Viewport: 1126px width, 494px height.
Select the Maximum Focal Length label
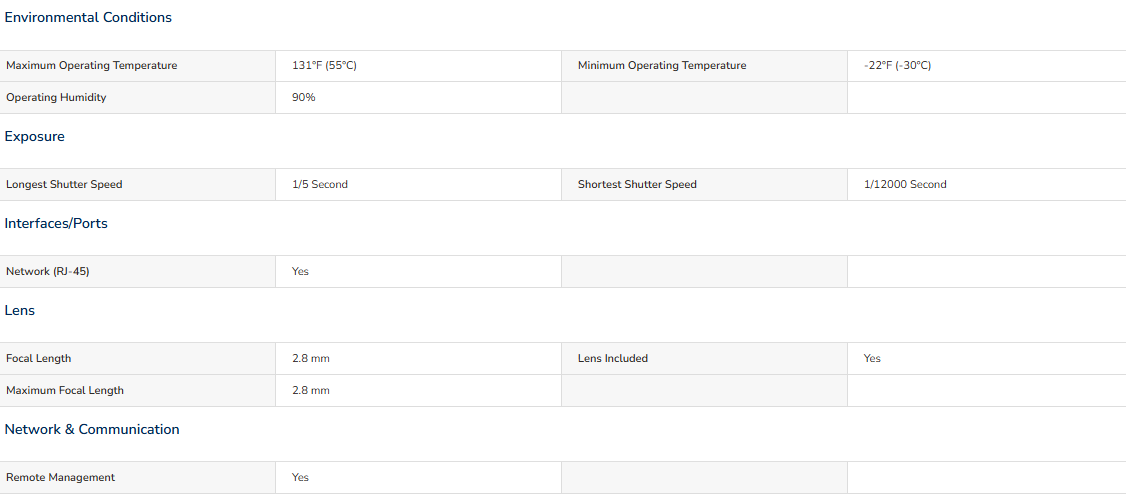click(x=65, y=391)
